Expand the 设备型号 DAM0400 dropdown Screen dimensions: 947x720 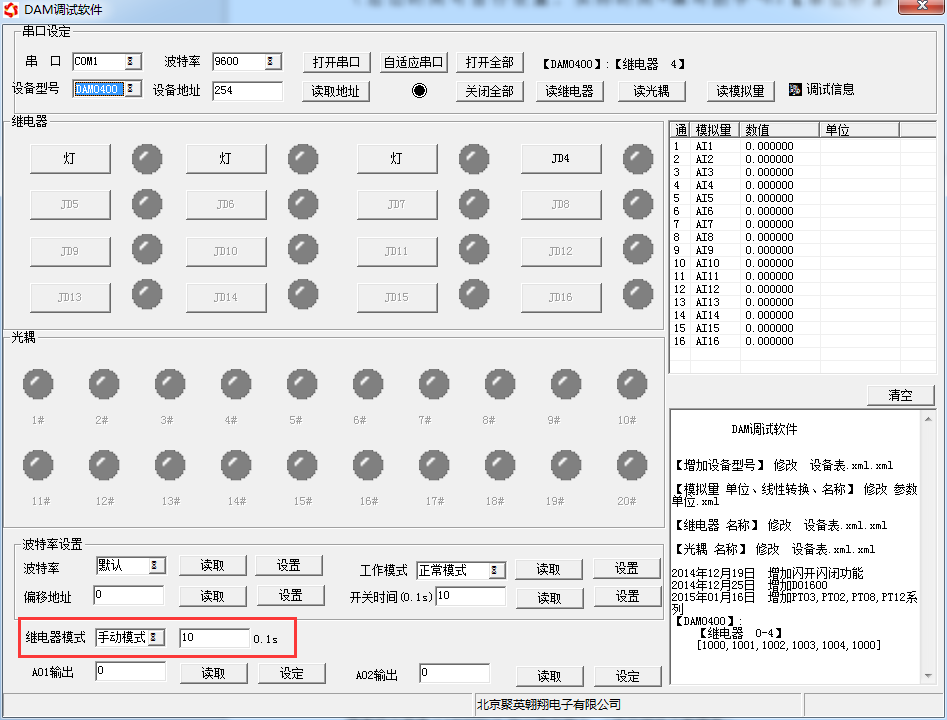click(130, 89)
